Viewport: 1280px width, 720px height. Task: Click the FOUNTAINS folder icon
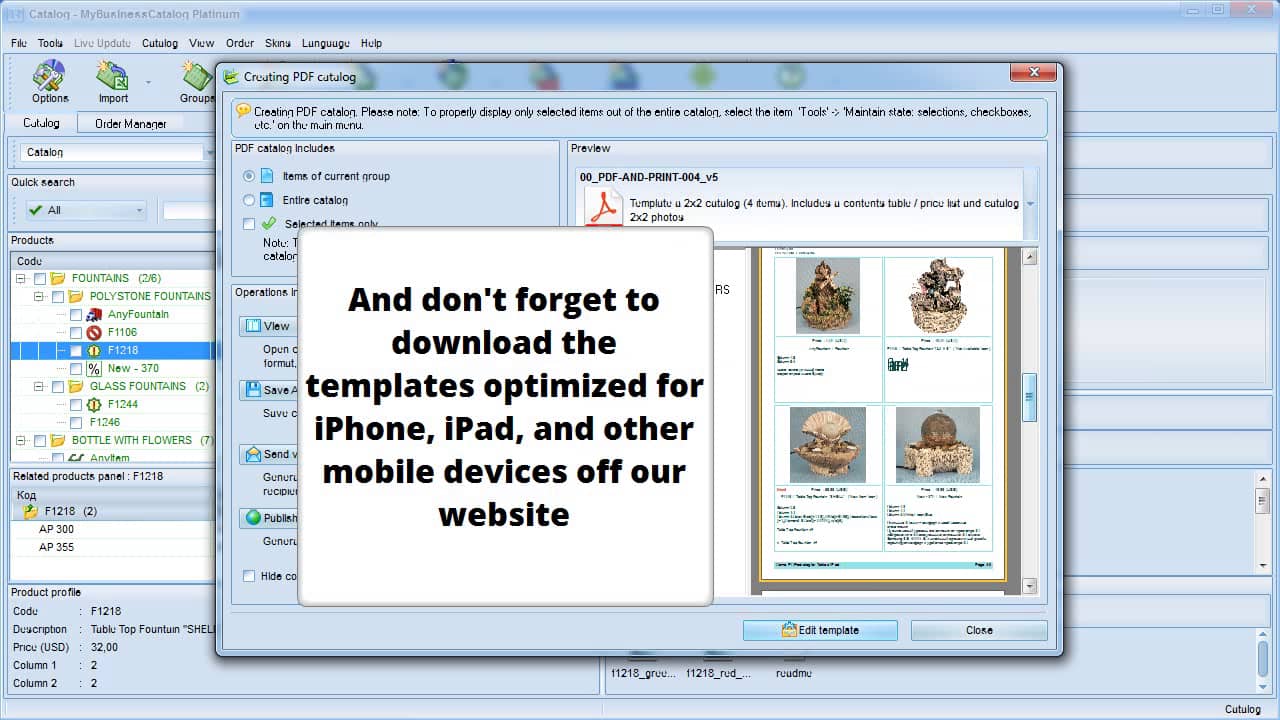pyautogui.click(x=57, y=278)
